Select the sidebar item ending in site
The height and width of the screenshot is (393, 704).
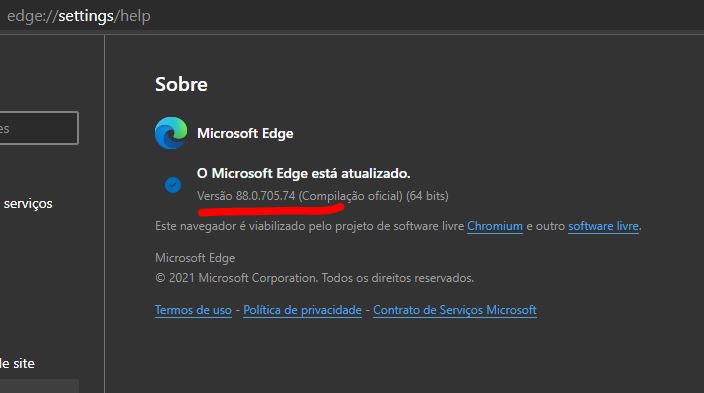17,363
